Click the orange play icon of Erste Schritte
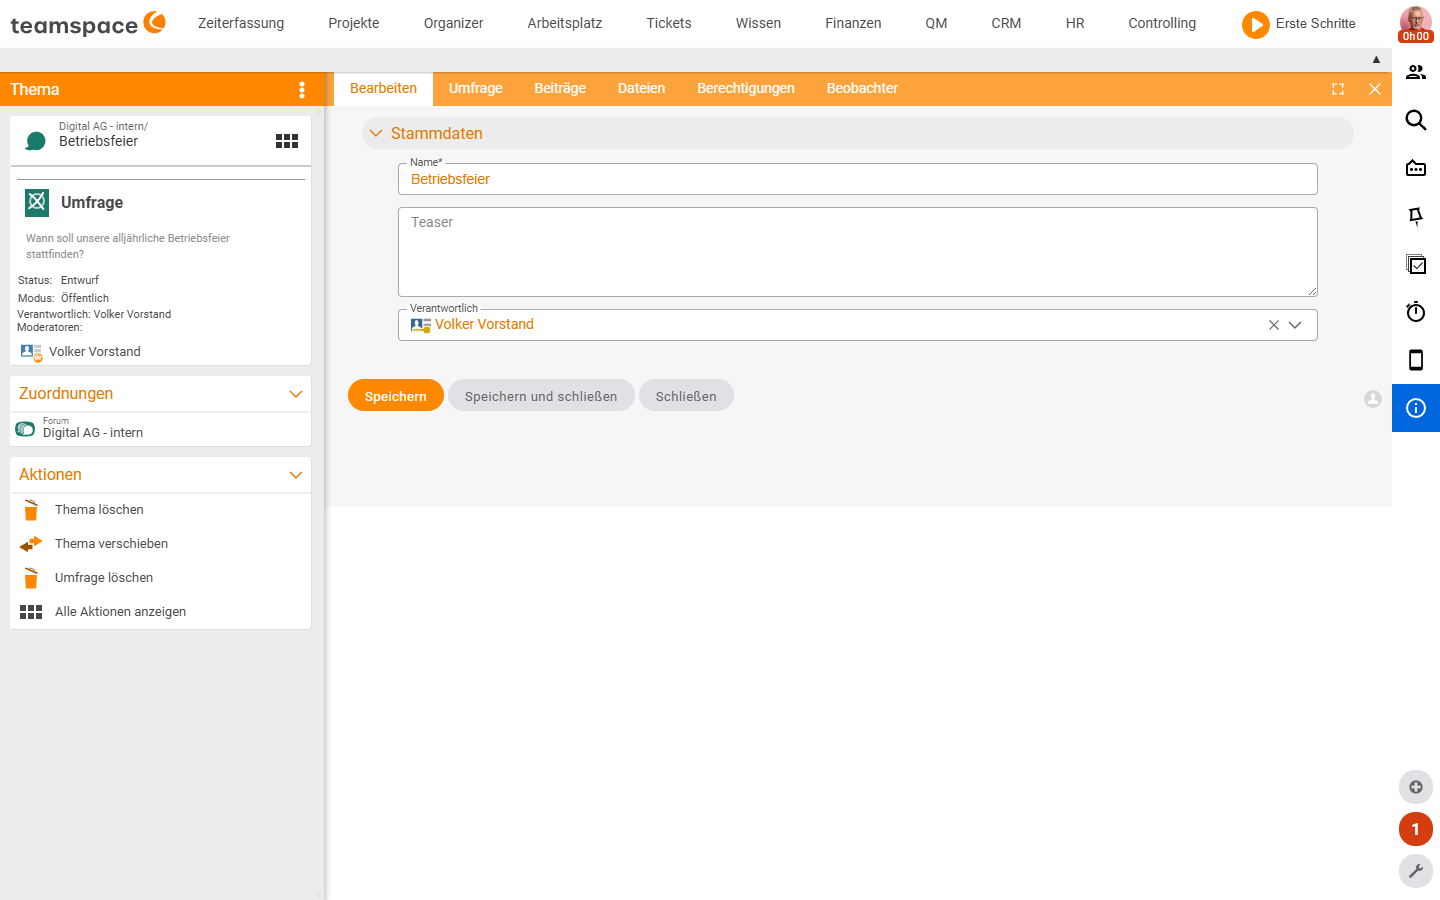The image size is (1440, 900). click(x=1256, y=24)
